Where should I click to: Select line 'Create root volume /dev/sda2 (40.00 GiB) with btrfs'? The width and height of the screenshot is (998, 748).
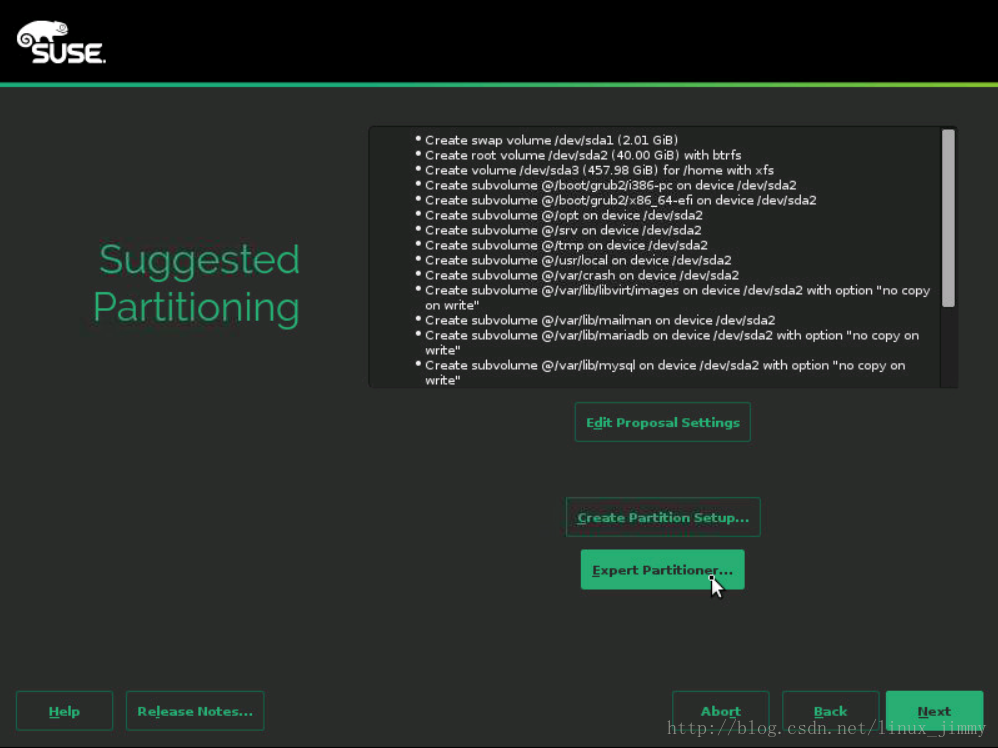583,155
